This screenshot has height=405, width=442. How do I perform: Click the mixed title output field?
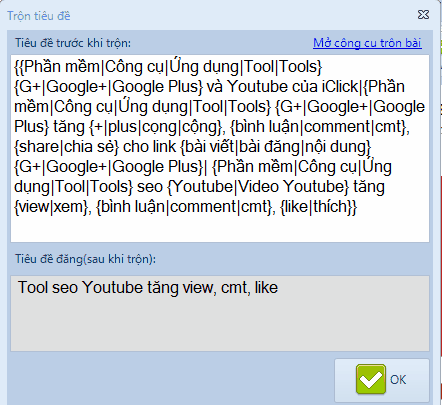(x=220, y=313)
